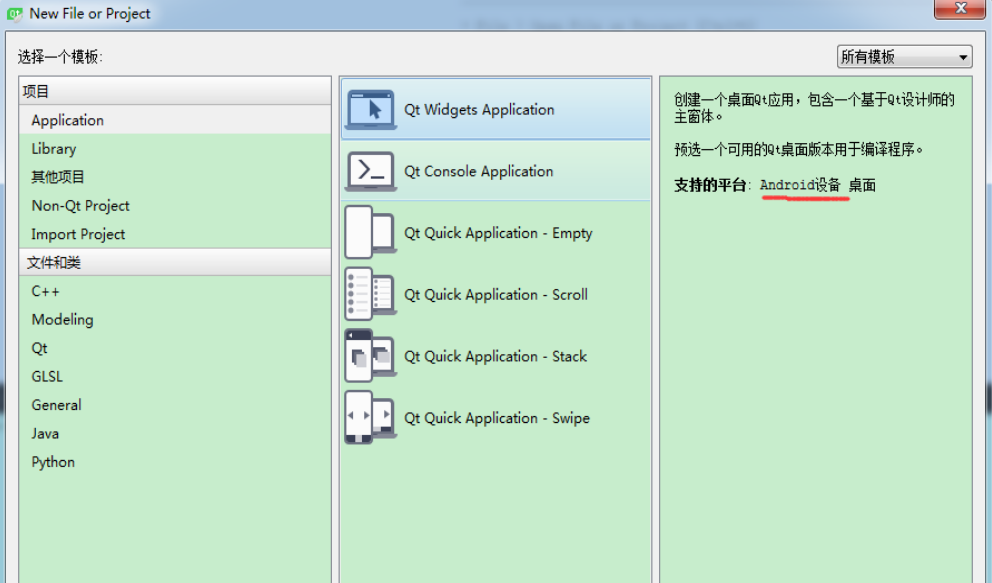Image resolution: width=992 pixels, height=583 pixels.
Task: Select the GLSL file category
Action: 175,376
